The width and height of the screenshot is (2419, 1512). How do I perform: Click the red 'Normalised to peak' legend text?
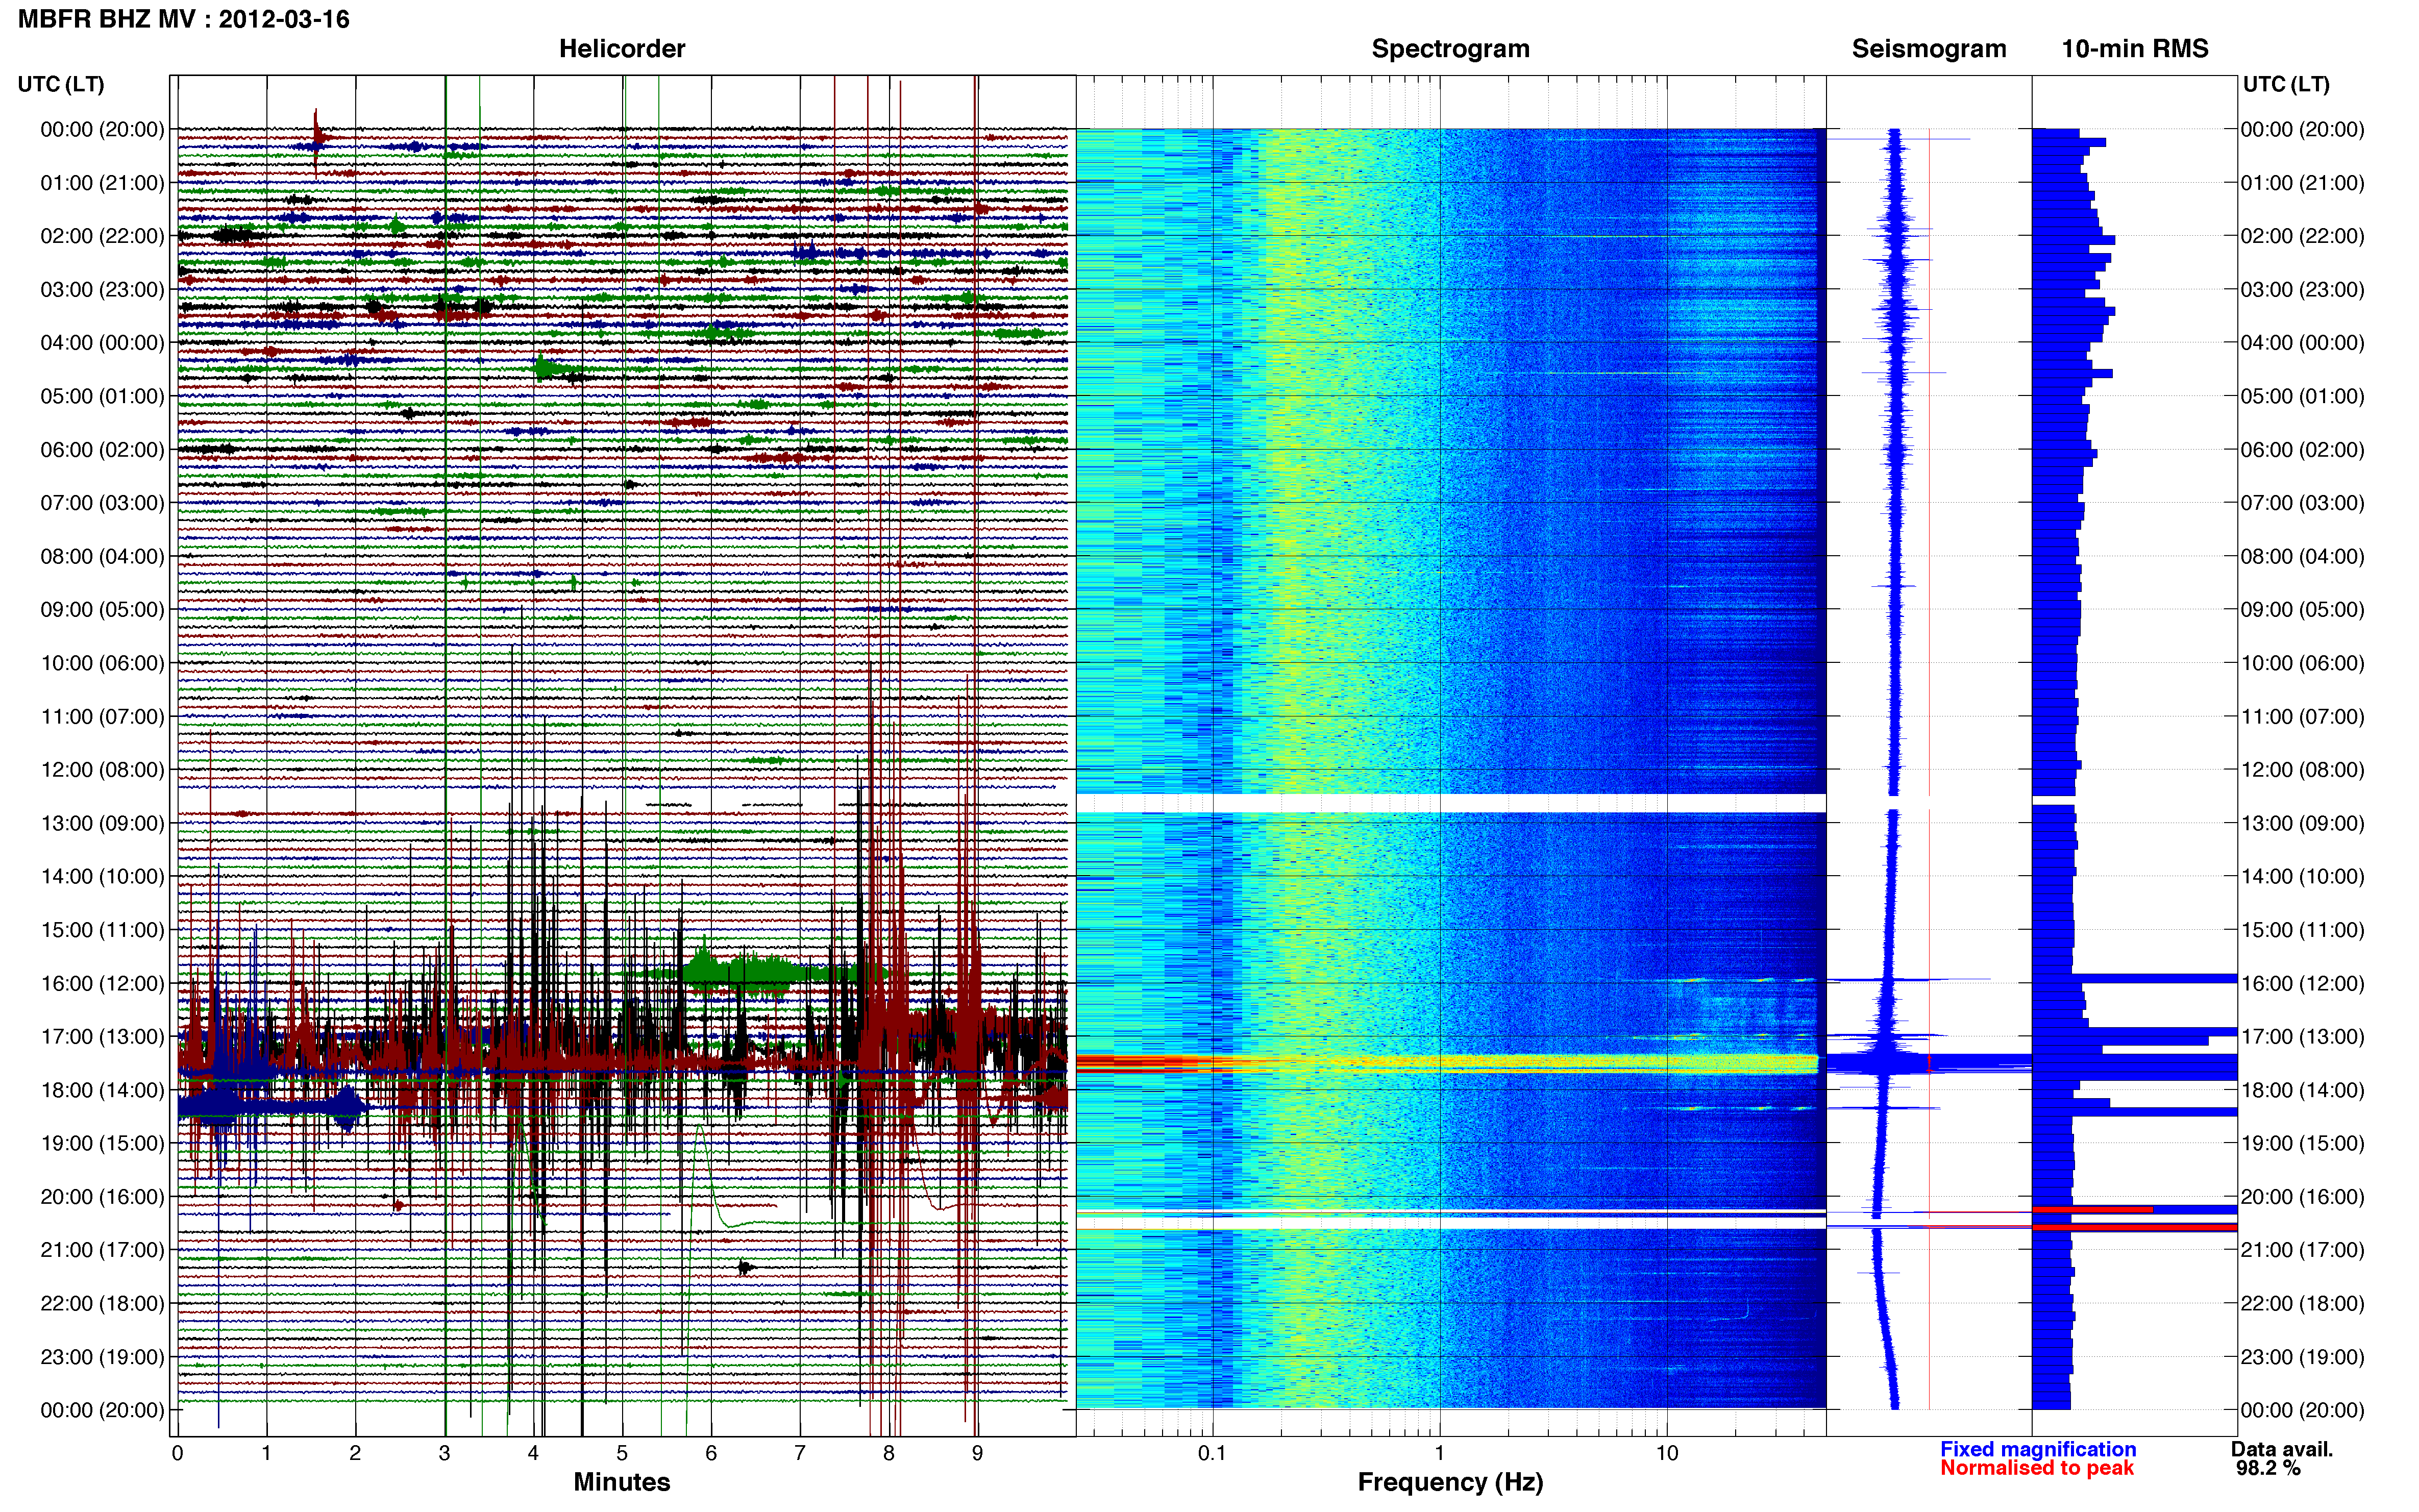2037,1469
